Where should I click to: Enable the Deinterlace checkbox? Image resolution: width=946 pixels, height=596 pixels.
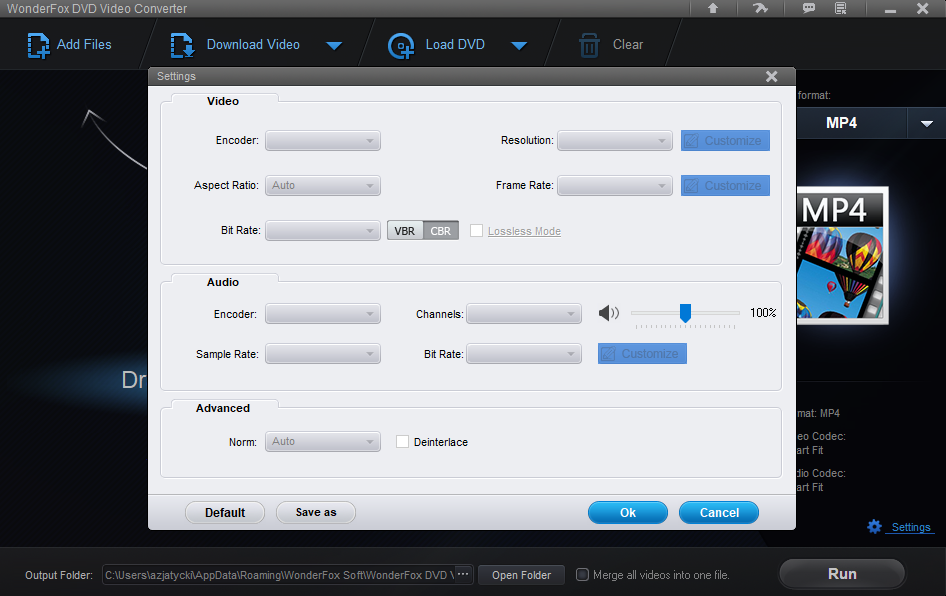[402, 442]
